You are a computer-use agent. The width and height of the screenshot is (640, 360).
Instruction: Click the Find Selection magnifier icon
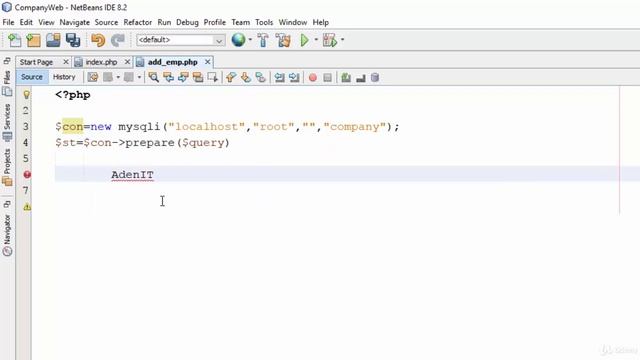pyautogui.click(x=153, y=77)
